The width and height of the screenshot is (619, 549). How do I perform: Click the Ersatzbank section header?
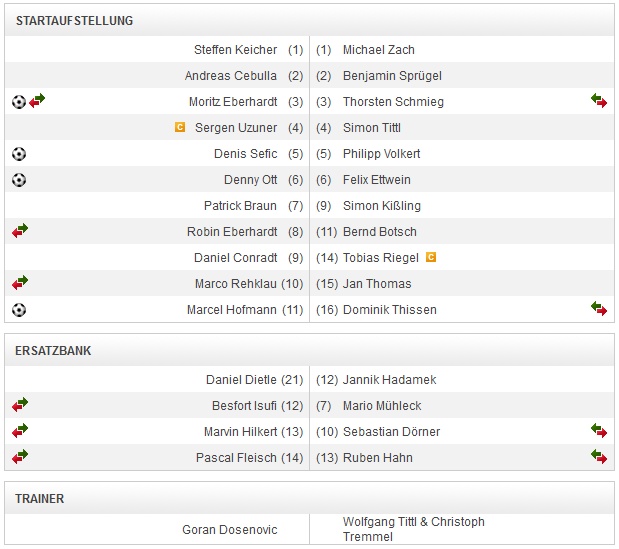[x=54, y=351]
